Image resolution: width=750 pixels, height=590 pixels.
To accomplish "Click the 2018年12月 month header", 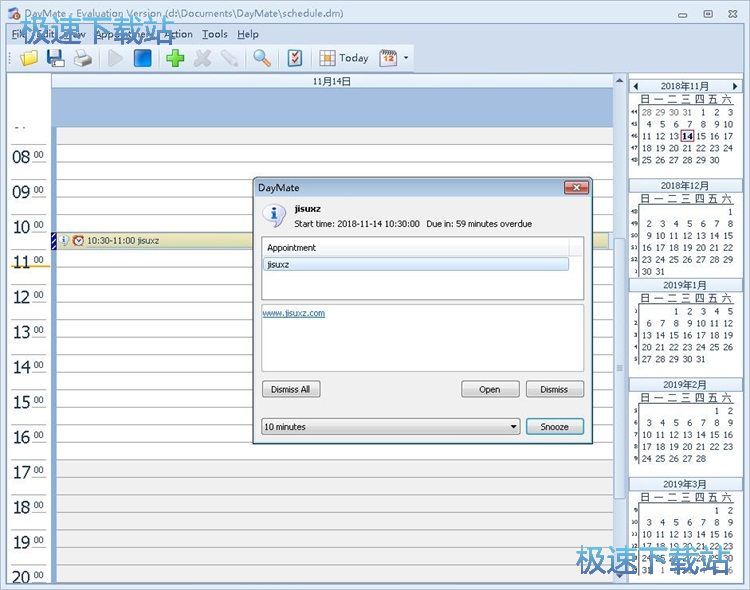I will pyautogui.click(x=684, y=186).
